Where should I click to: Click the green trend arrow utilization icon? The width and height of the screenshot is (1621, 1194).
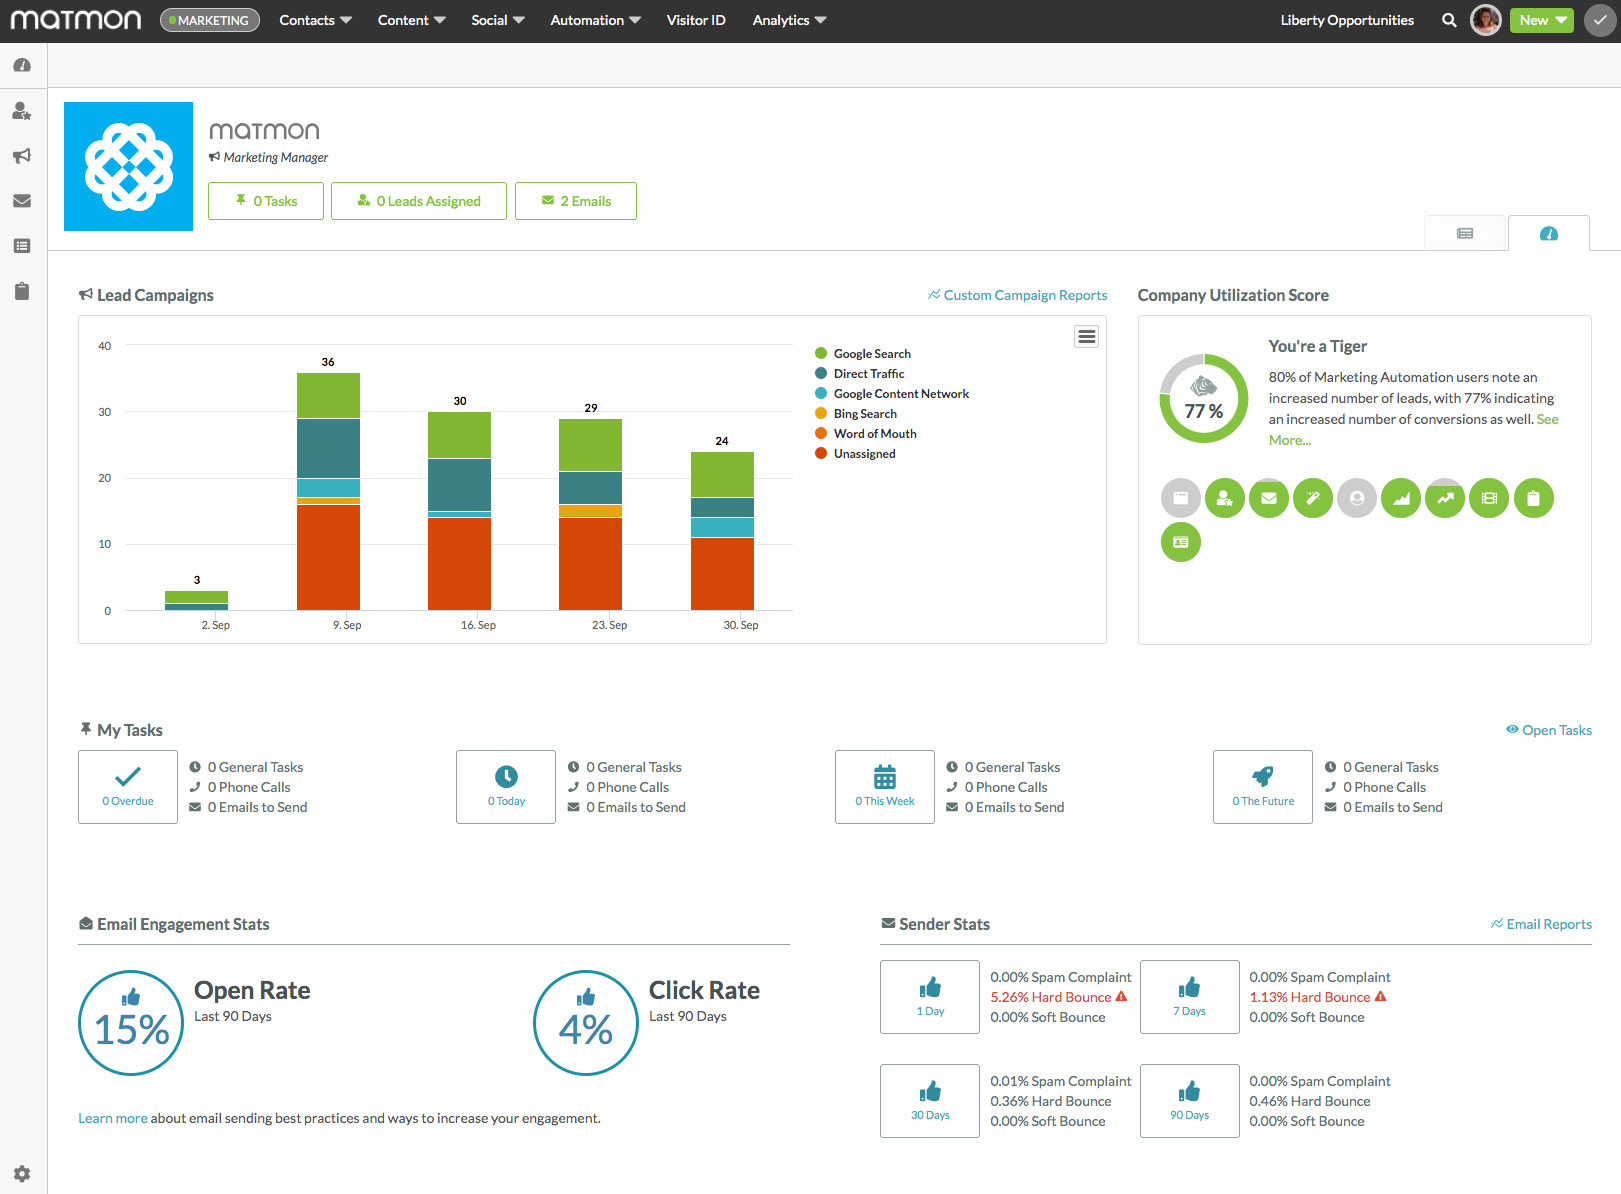pos(1445,498)
